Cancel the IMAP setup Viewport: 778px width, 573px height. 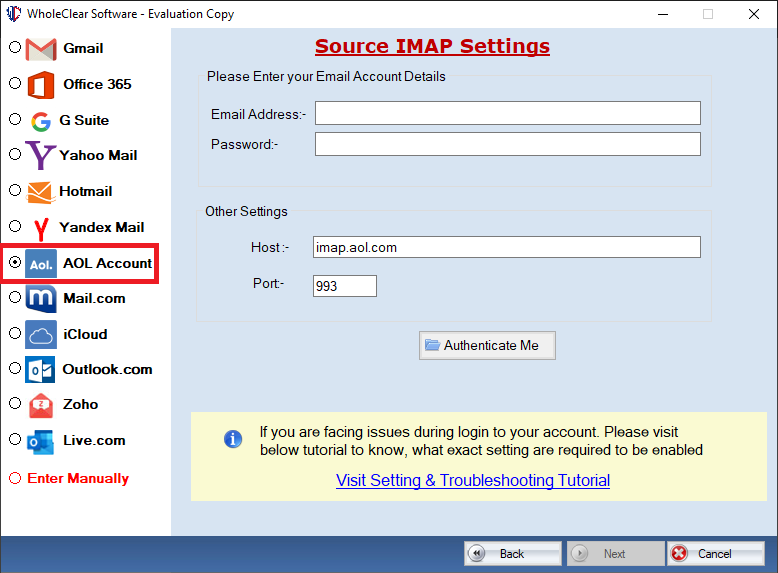(715, 553)
